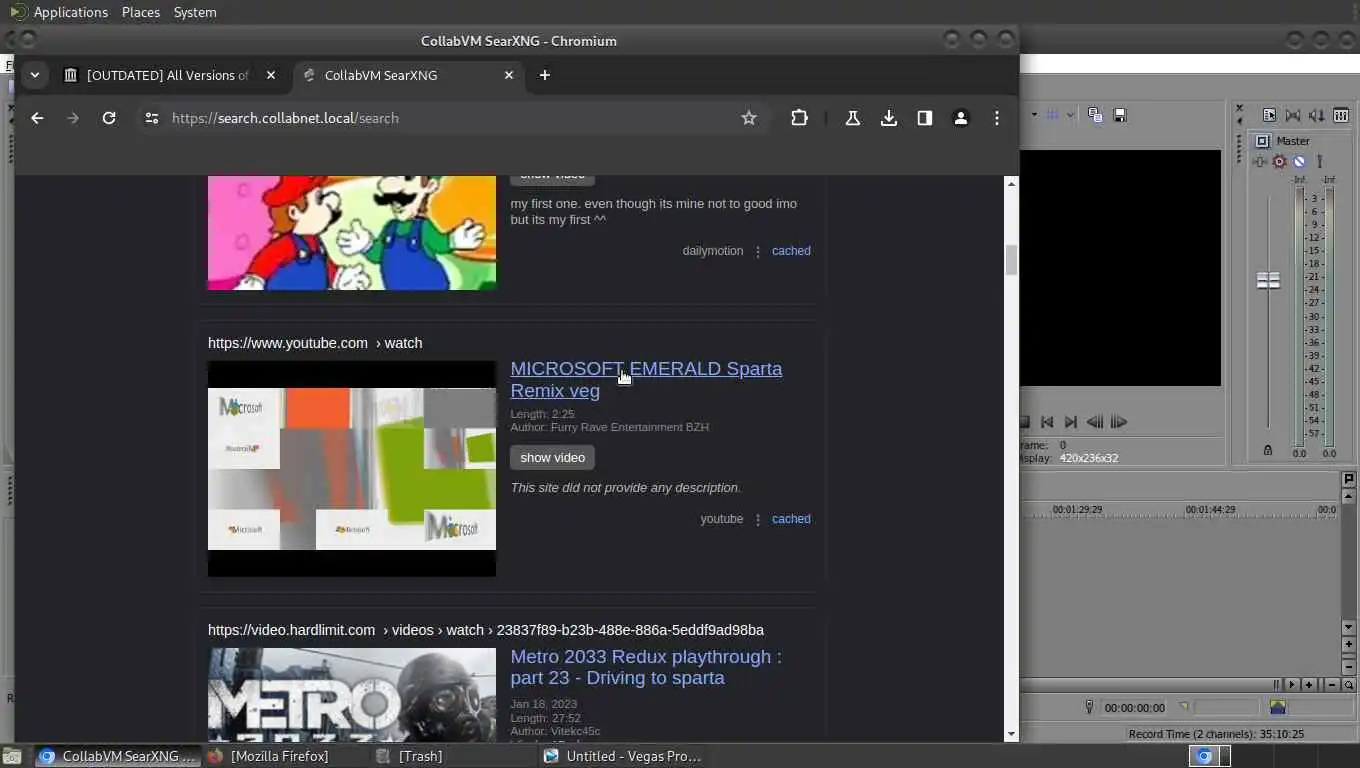The height and width of the screenshot is (768, 1360).
Task: Click Vegas cursor time field 00:00:00:00
Action: point(1134,708)
